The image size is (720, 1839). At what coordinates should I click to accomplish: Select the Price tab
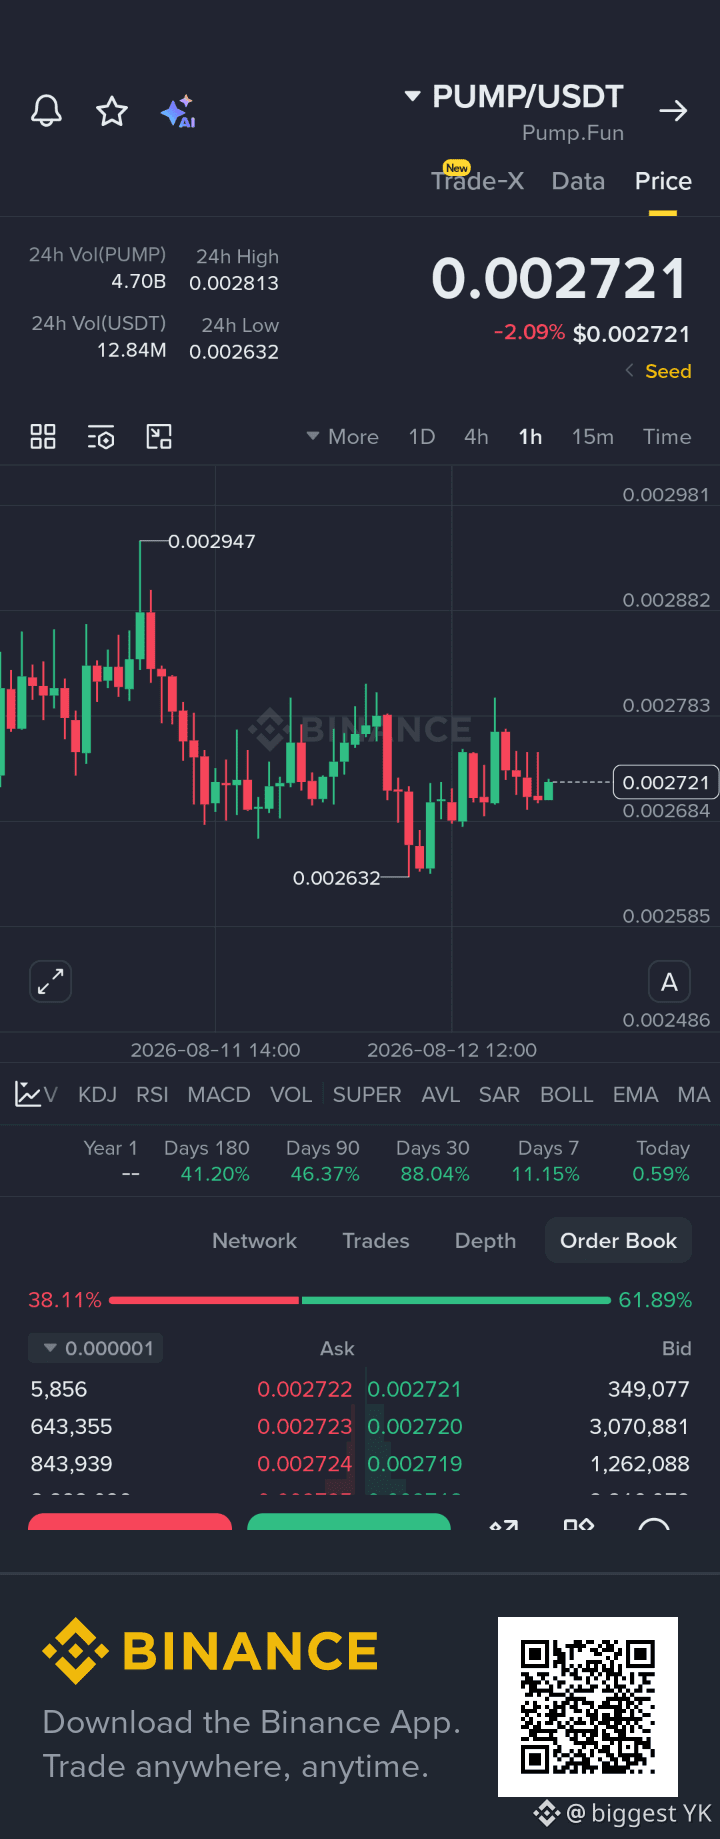(x=663, y=181)
